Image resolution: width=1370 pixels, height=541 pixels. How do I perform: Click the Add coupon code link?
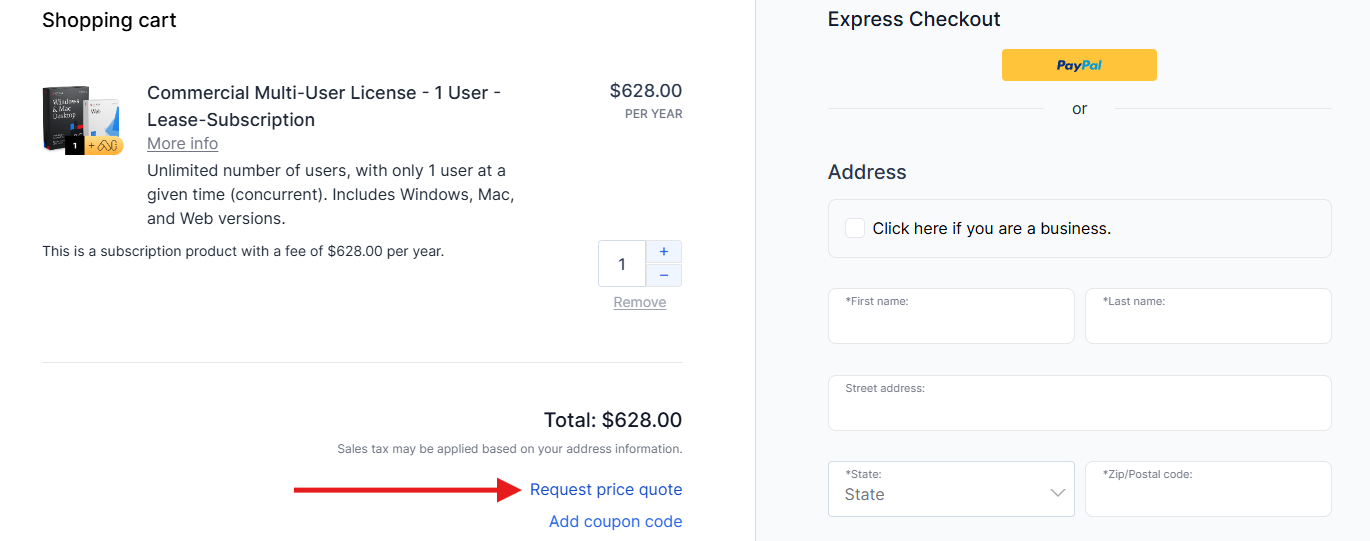coord(615,522)
